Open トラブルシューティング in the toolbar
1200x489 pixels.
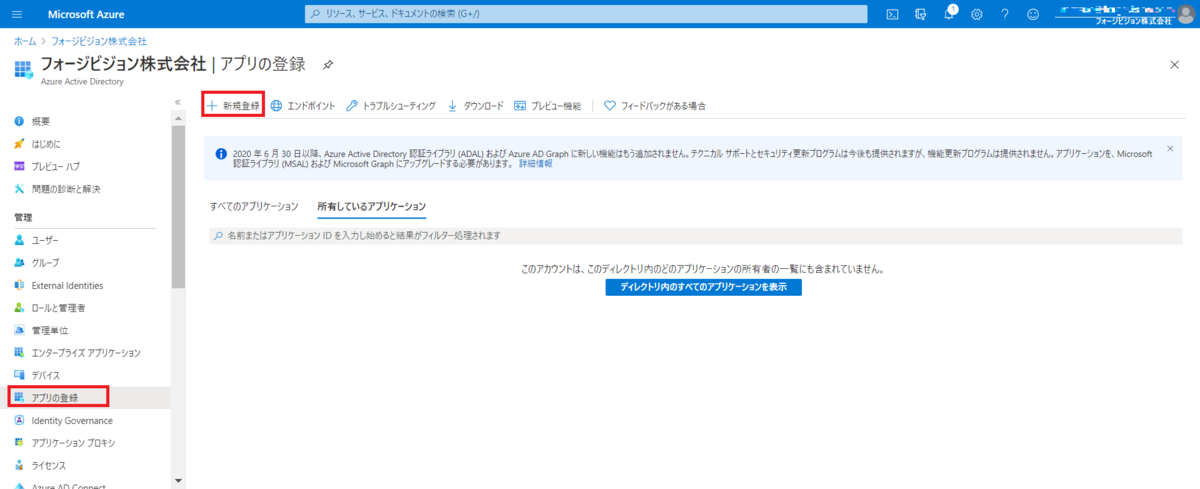[390, 105]
